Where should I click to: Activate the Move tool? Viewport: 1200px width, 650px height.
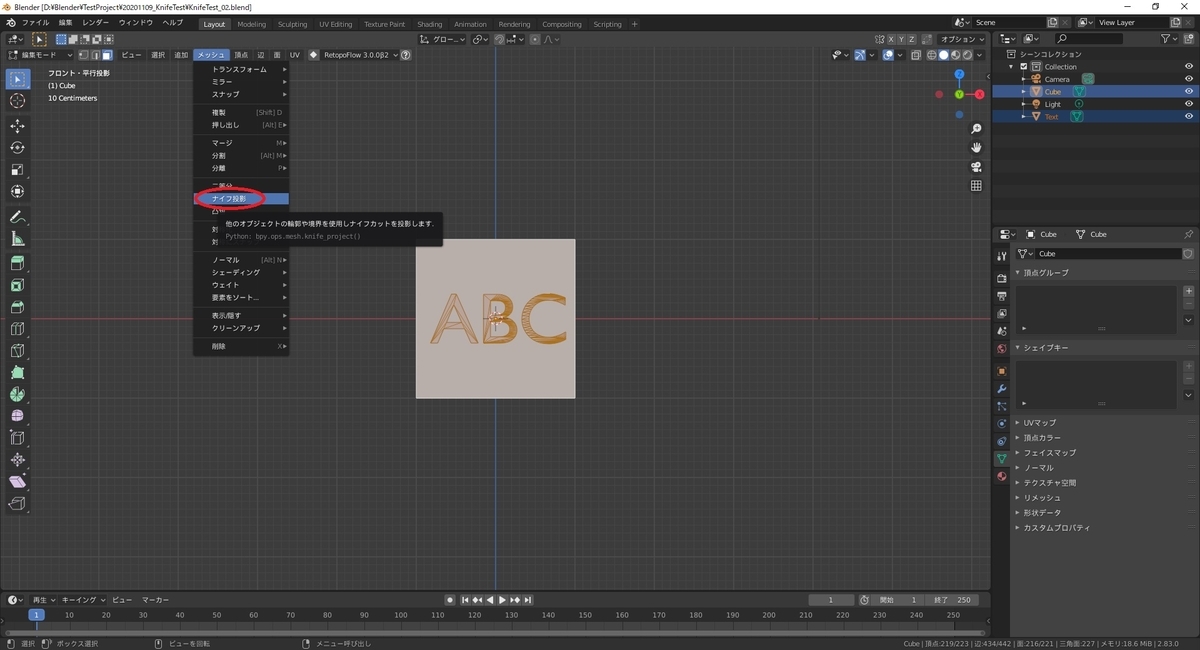[17, 126]
